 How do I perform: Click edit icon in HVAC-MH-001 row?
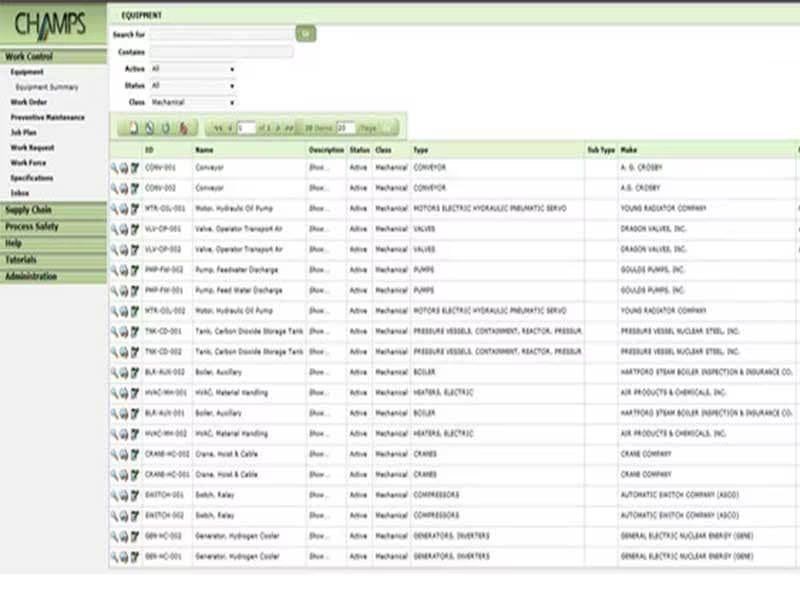click(x=135, y=393)
